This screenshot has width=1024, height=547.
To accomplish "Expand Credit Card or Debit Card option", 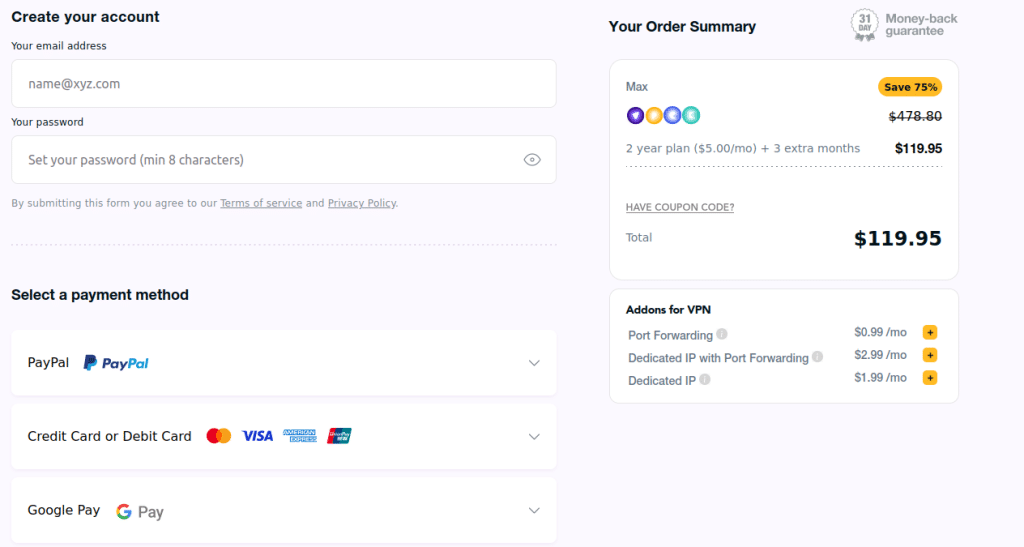I will (534, 437).
